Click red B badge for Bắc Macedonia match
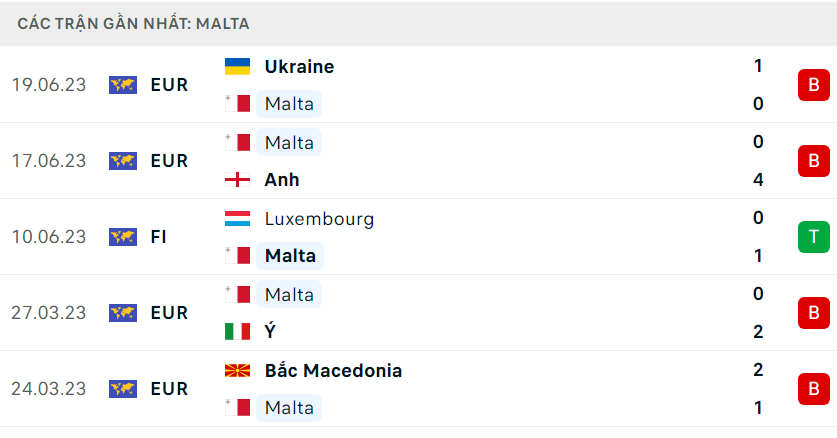 click(x=814, y=389)
